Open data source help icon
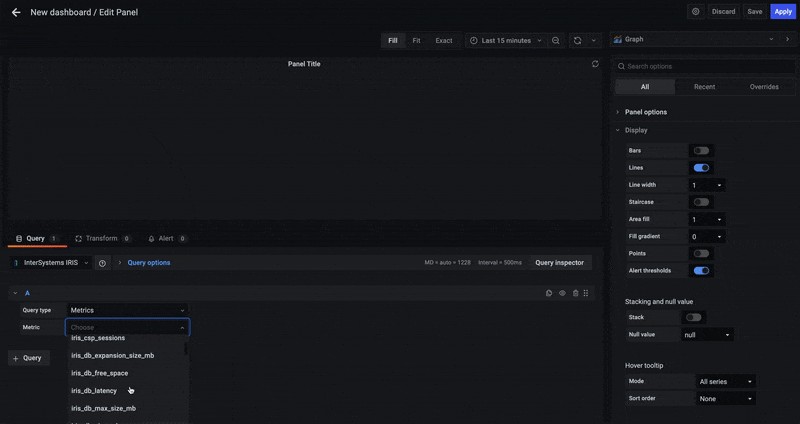The height and width of the screenshot is (424, 800). (x=102, y=263)
